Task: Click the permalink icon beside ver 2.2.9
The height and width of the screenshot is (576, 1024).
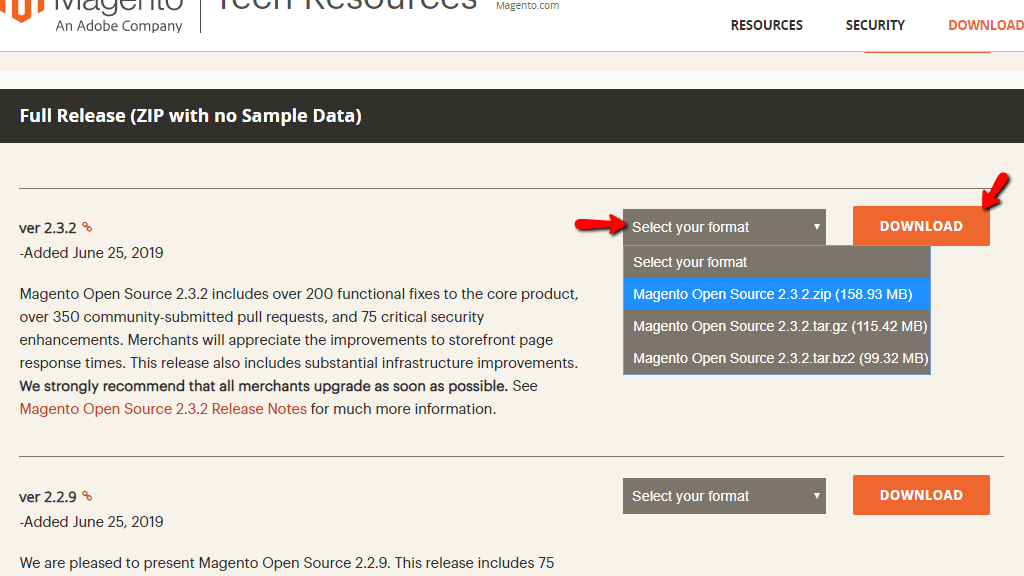Action: pos(87,496)
